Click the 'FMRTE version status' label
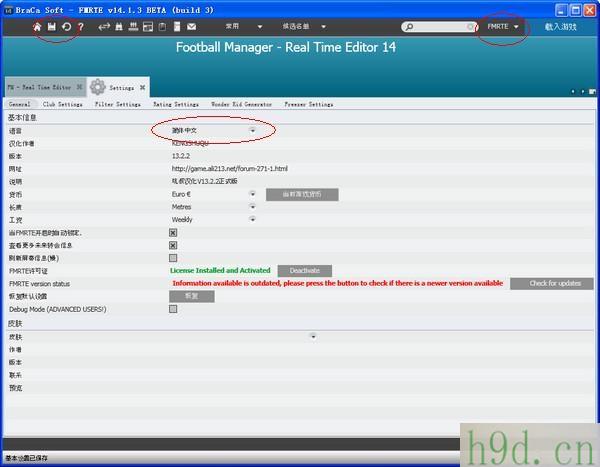600x467 pixels. point(39,284)
